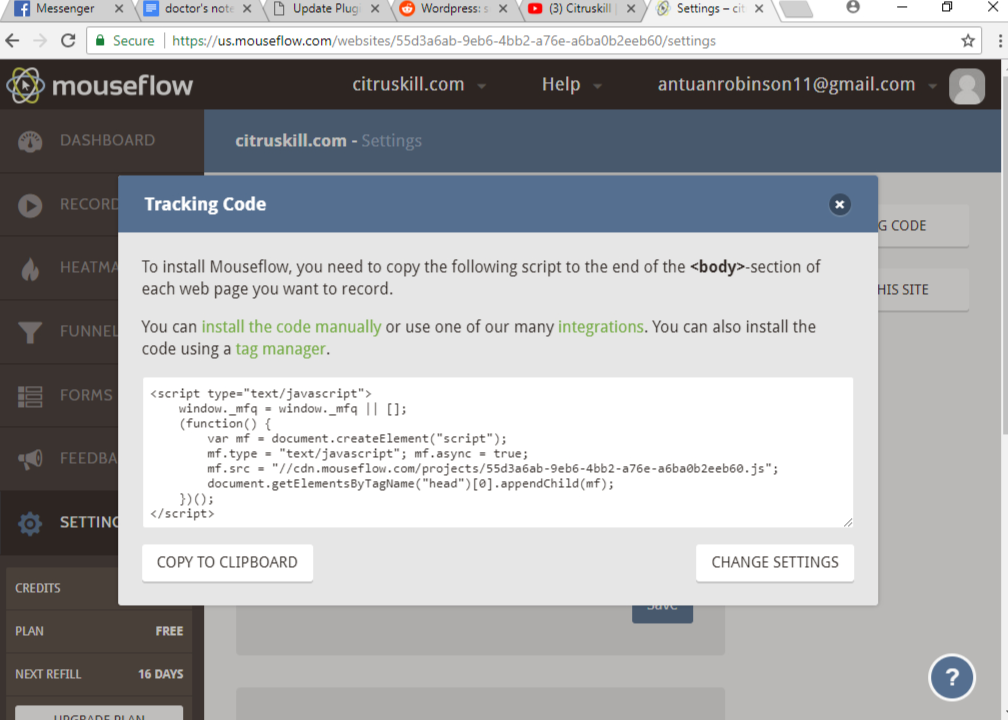Screen dimensions: 1008x720
Task: Reload the page with refresh icon
Action: click(68, 40)
